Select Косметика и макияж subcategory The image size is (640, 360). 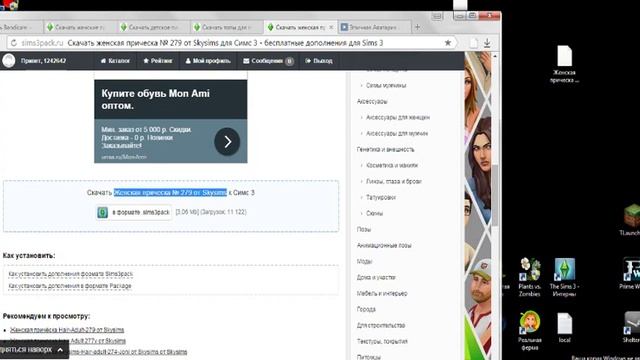[x=392, y=165]
